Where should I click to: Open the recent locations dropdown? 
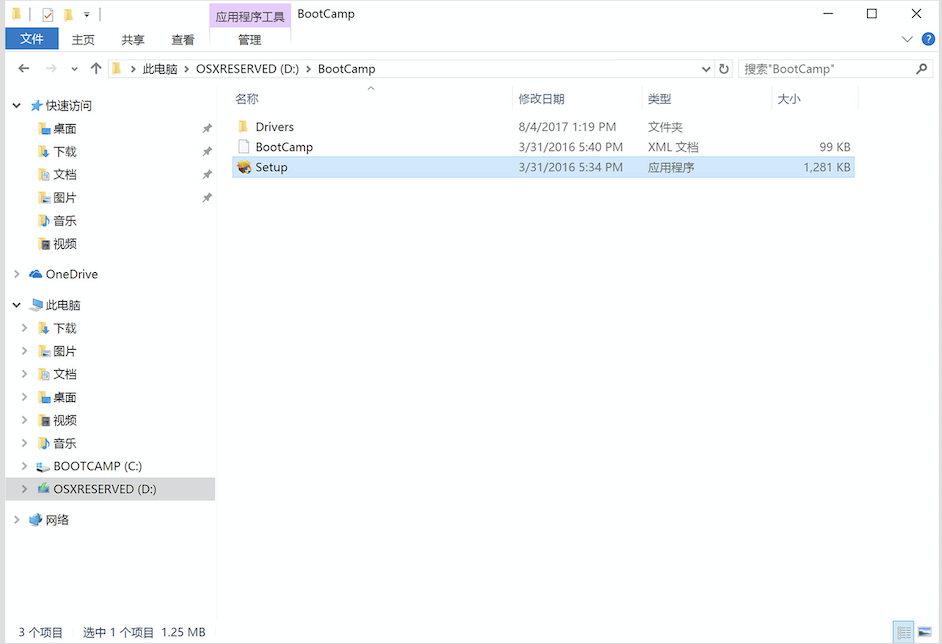(x=74, y=69)
